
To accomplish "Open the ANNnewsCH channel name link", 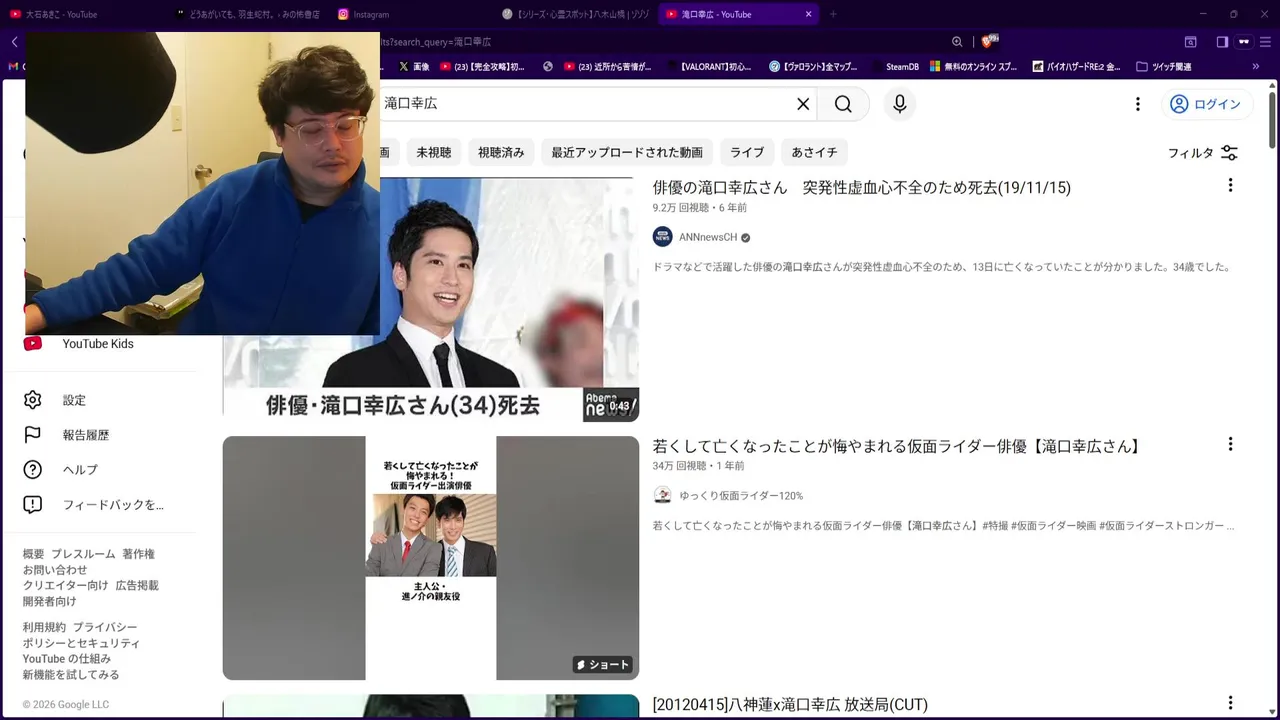I will tap(708, 237).
